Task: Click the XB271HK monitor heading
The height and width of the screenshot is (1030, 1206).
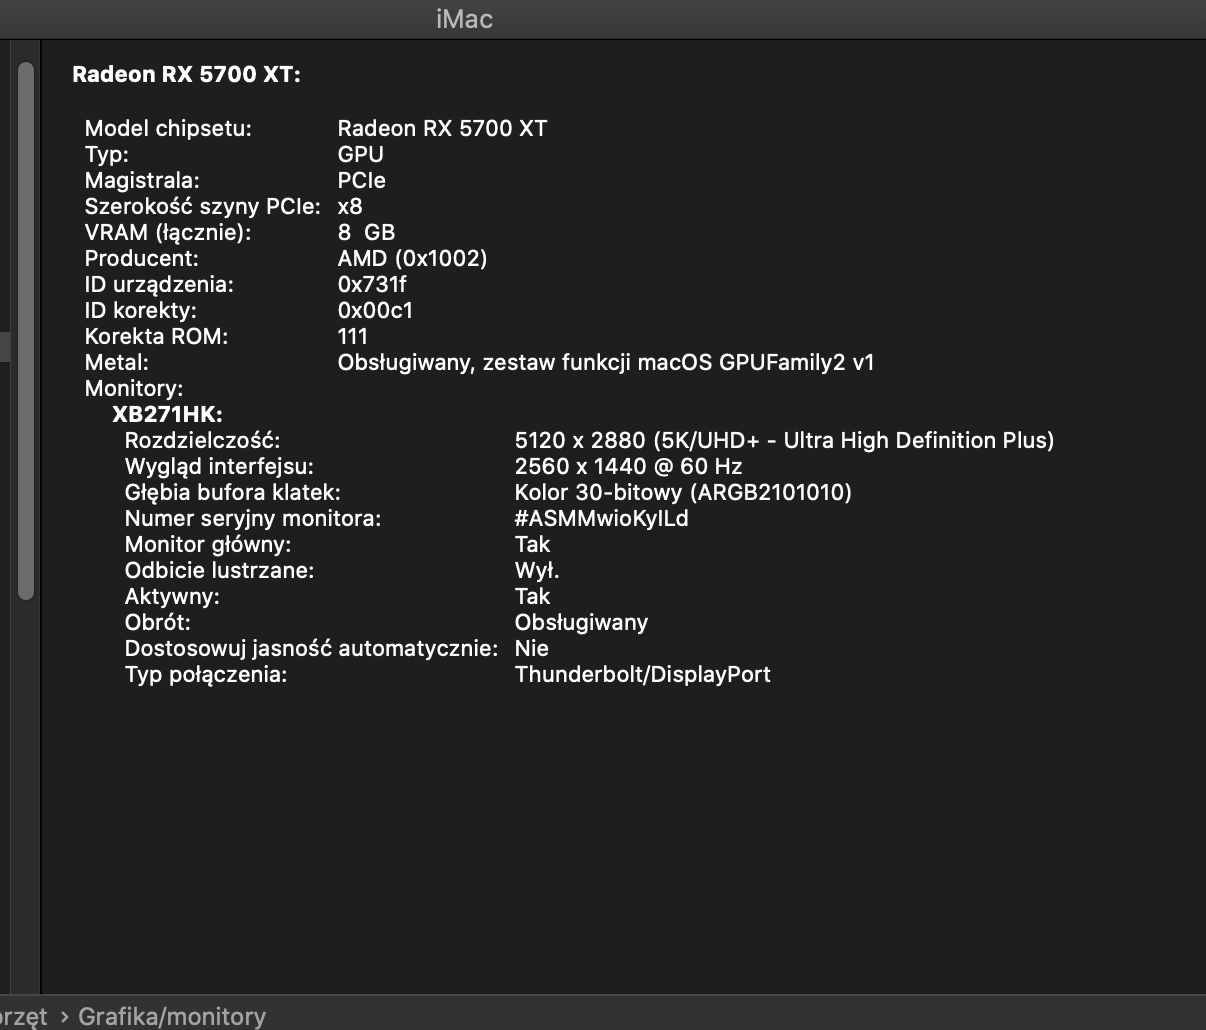Action: point(167,414)
